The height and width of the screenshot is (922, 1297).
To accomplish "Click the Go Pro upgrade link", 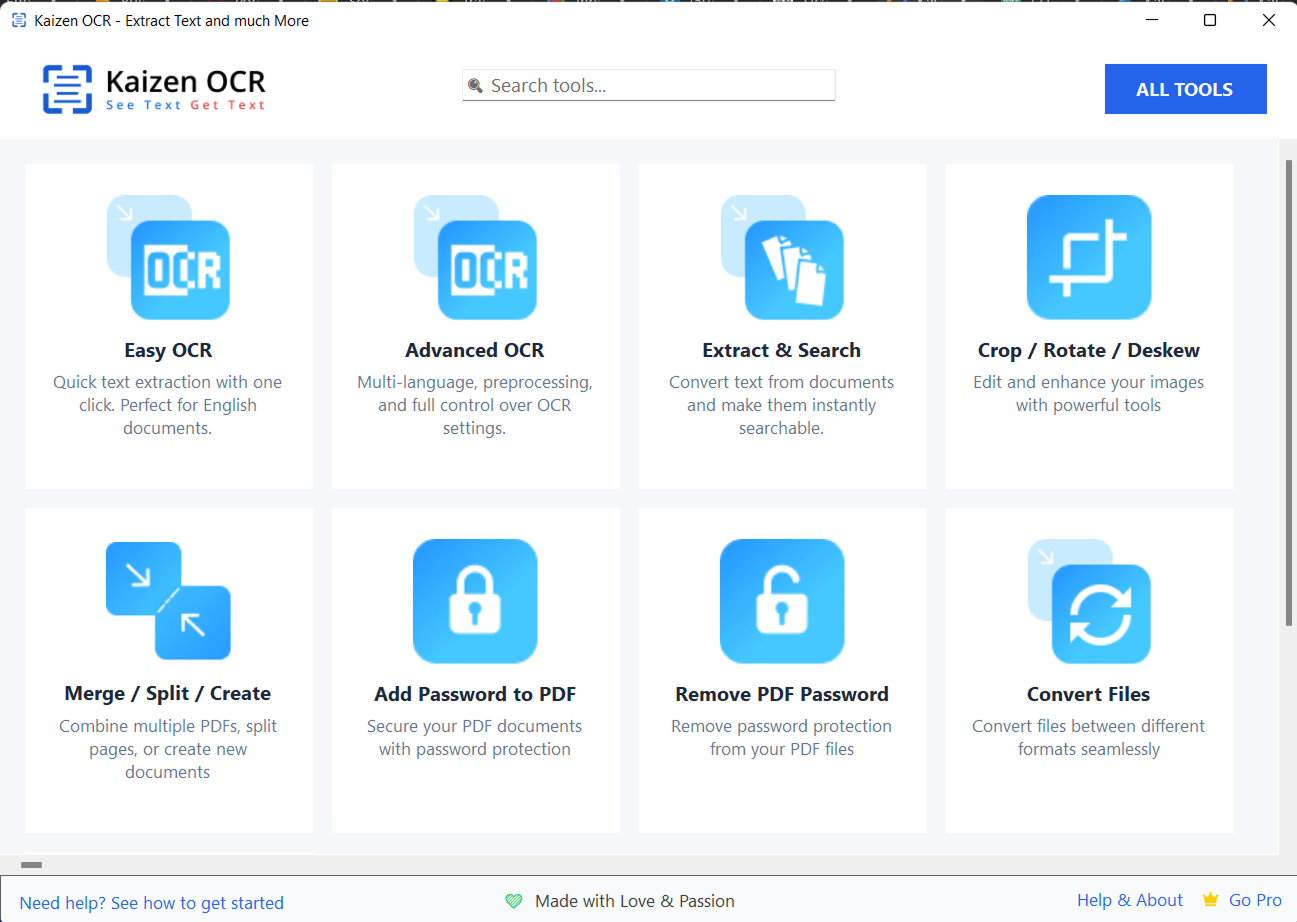I will point(1254,900).
